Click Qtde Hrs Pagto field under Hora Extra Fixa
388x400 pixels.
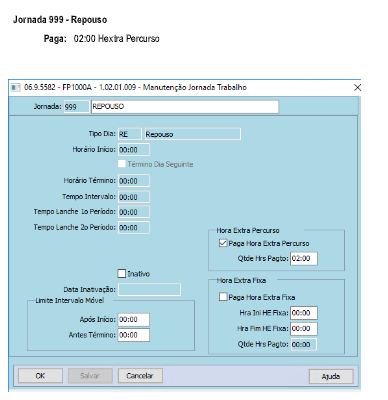pyautogui.click(x=304, y=344)
